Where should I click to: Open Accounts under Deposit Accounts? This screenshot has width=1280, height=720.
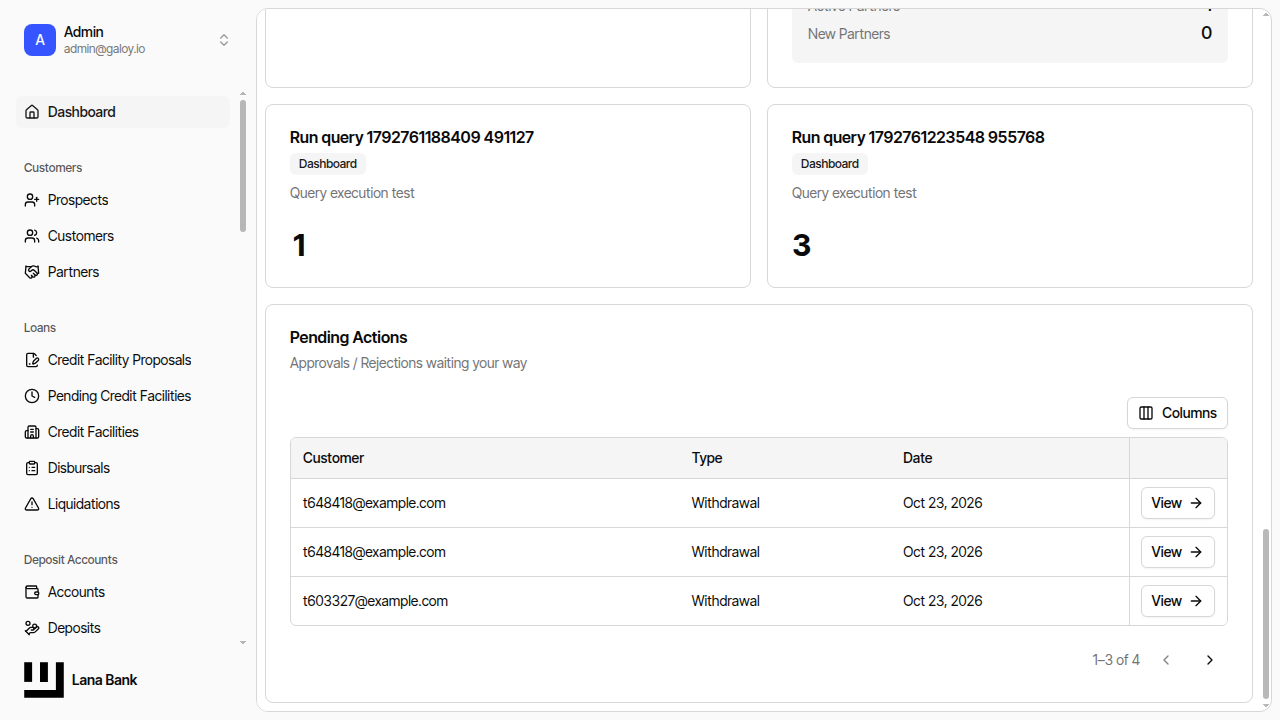point(123,592)
